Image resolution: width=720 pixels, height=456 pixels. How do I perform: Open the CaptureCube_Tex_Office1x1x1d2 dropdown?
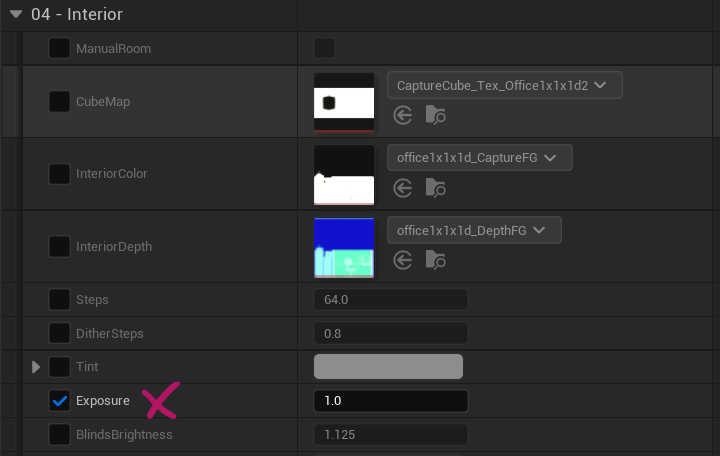tap(504, 85)
